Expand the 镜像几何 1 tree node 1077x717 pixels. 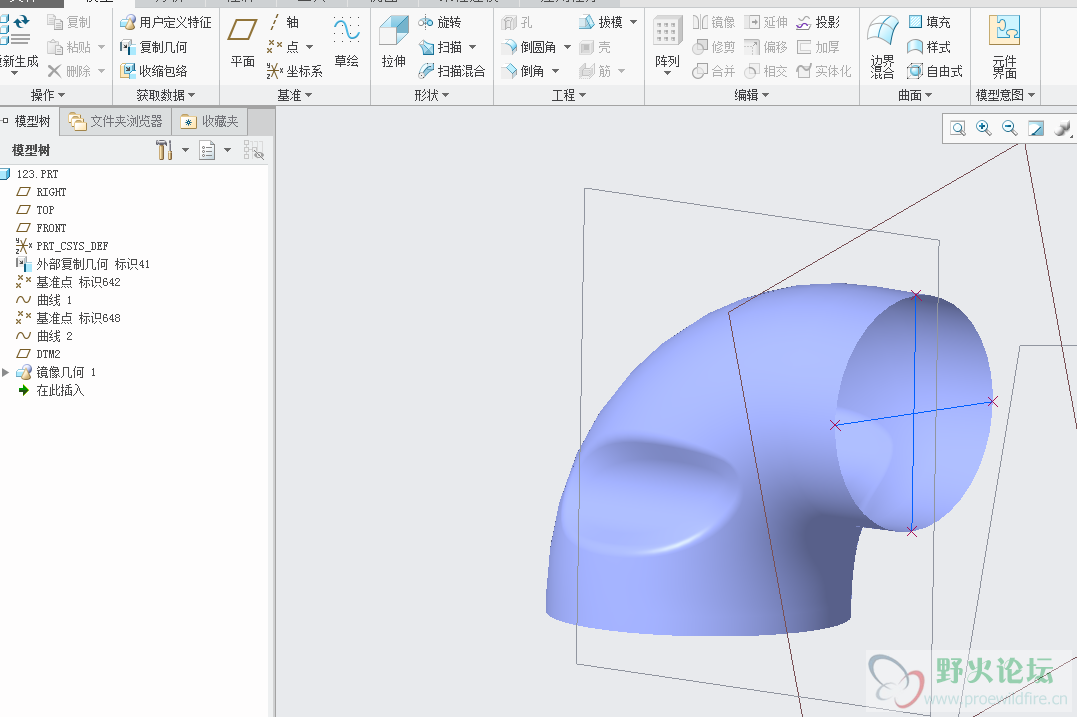pos(5,372)
